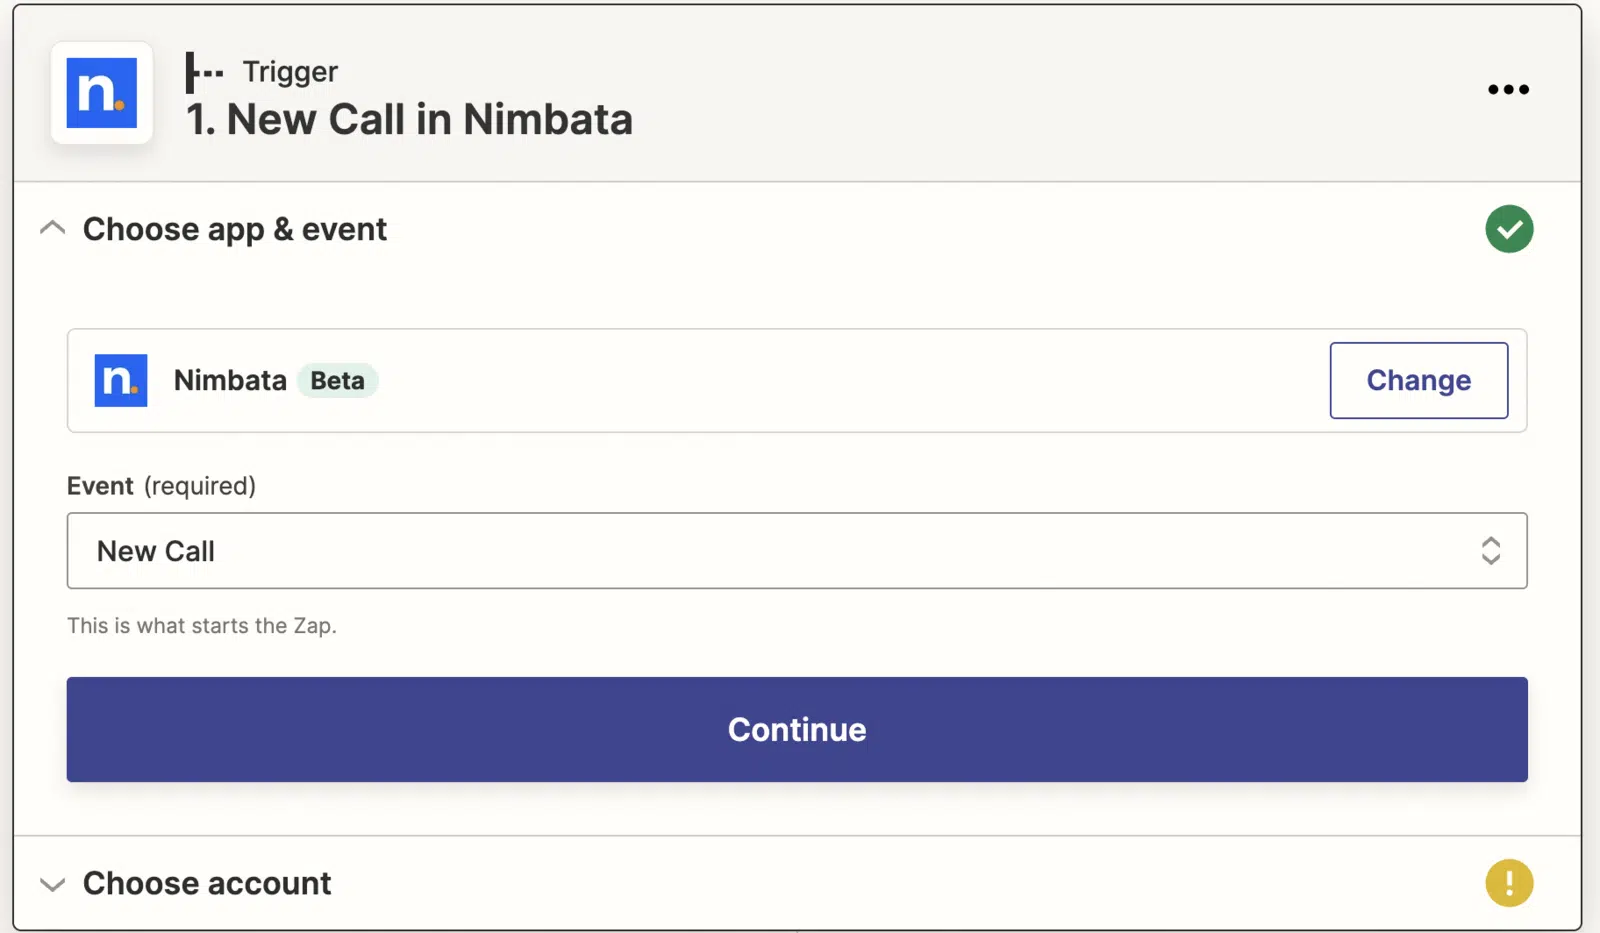The width and height of the screenshot is (1600, 933).
Task: Collapse the Choose app & event section
Action: click(52, 229)
